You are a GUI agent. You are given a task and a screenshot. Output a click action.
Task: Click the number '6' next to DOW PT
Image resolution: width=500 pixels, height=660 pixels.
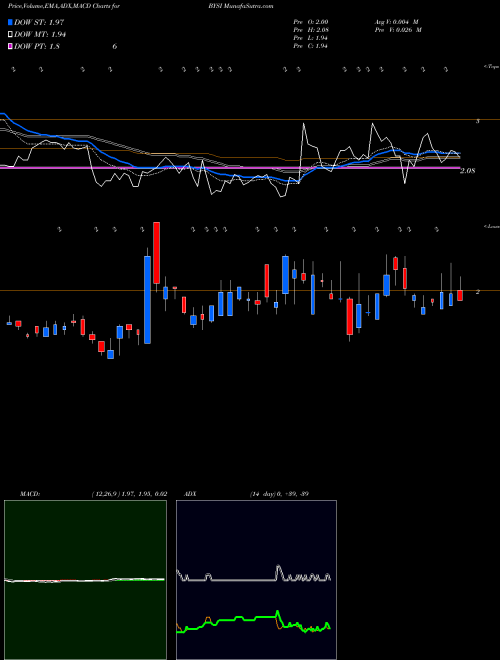114,46
